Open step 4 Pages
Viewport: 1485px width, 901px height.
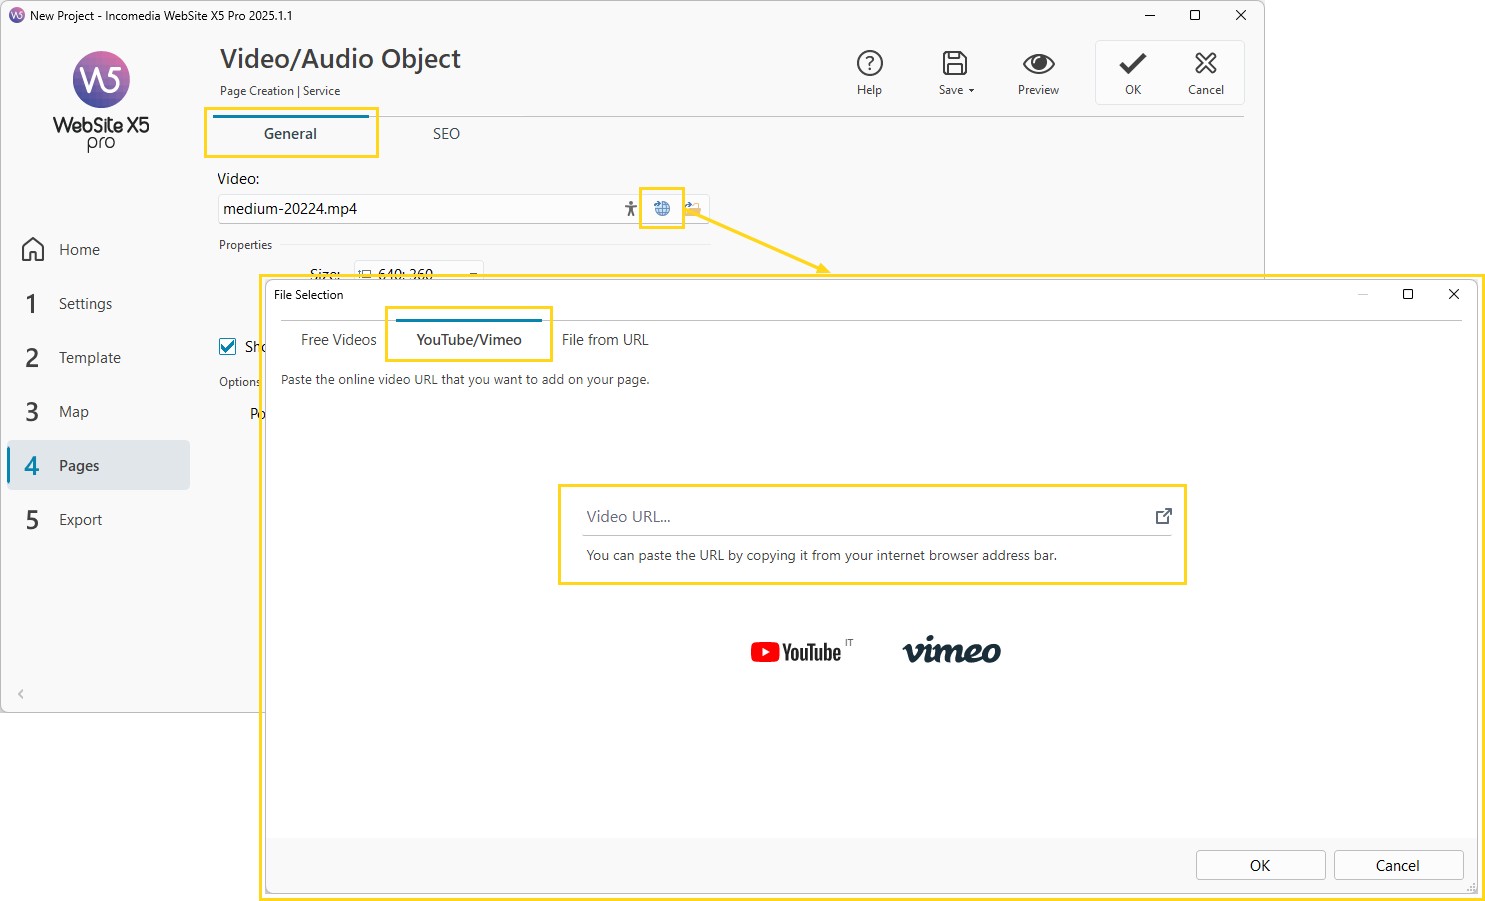tap(98, 465)
